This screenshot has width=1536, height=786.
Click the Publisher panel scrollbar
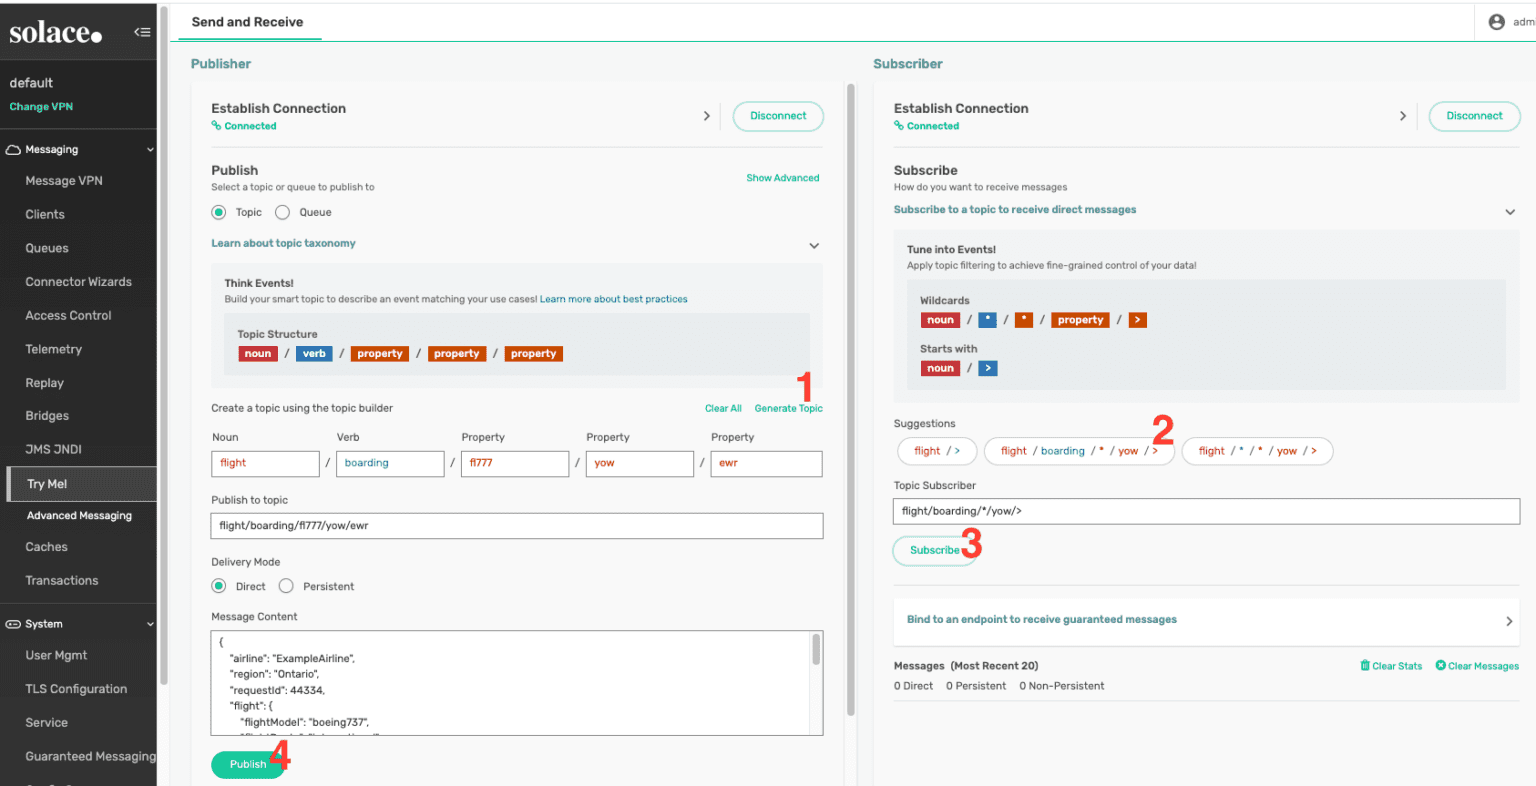[x=851, y=400]
